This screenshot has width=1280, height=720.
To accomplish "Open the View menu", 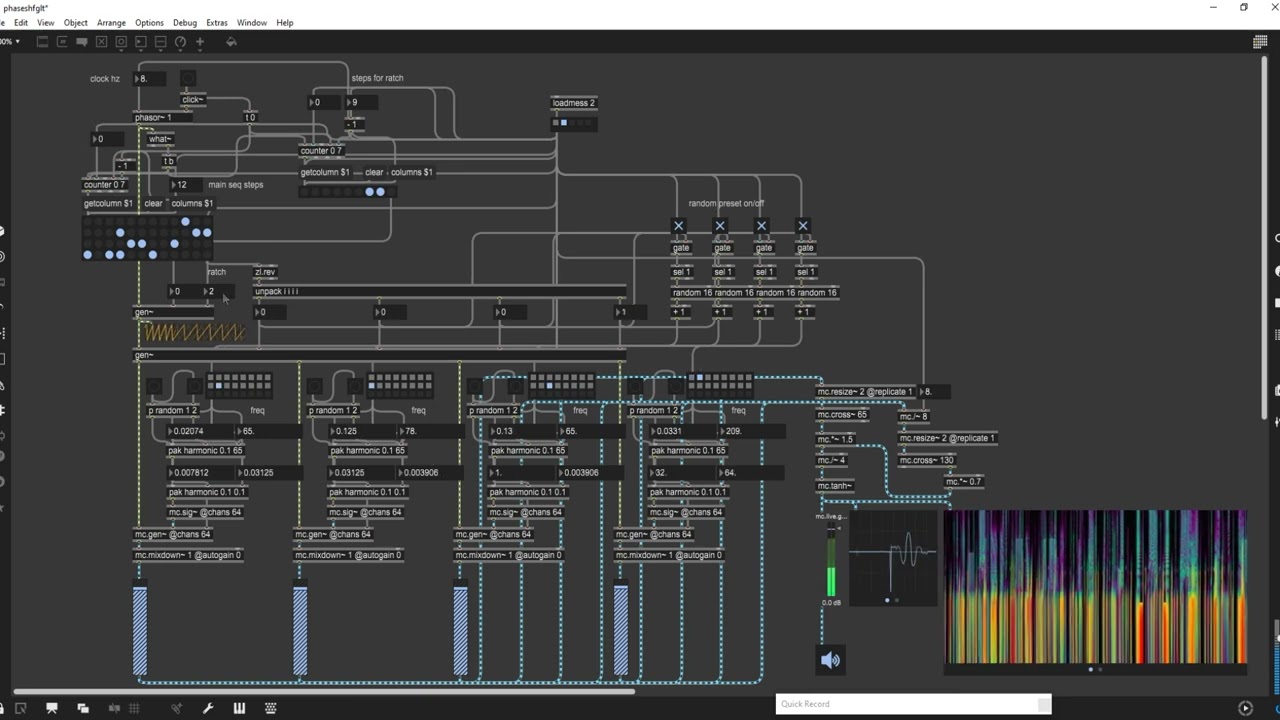I will [46, 22].
